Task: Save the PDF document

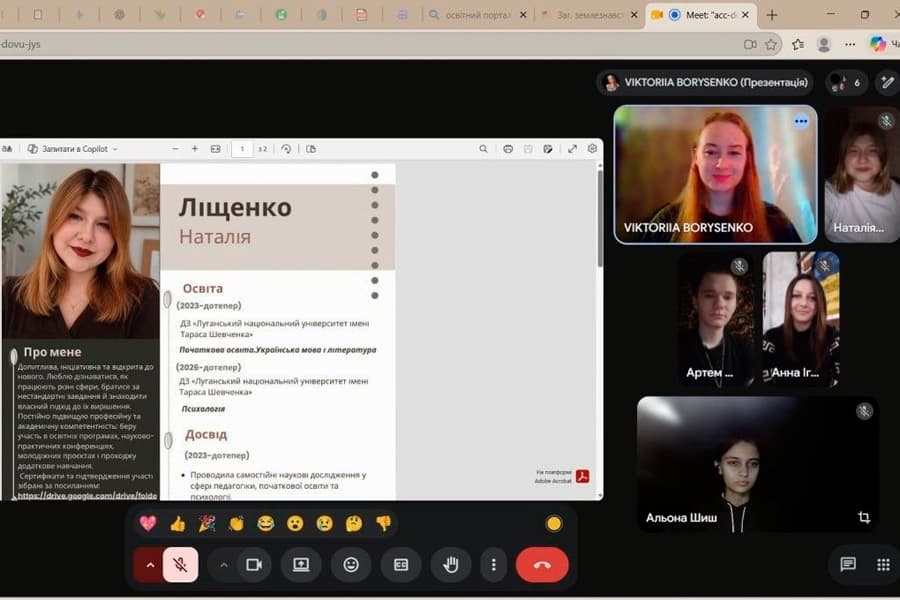Action: (x=527, y=149)
